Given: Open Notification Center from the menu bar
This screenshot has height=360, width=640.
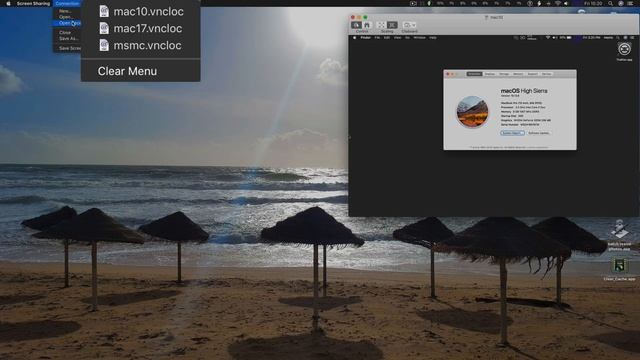Looking at the screenshot, I should click(631, 3).
